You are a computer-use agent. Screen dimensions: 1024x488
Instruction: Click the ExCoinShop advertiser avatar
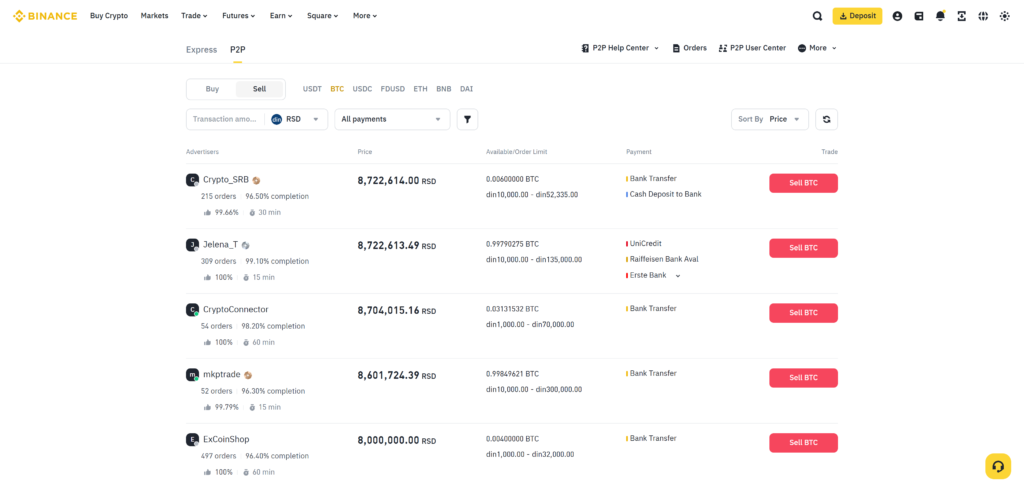click(x=192, y=440)
